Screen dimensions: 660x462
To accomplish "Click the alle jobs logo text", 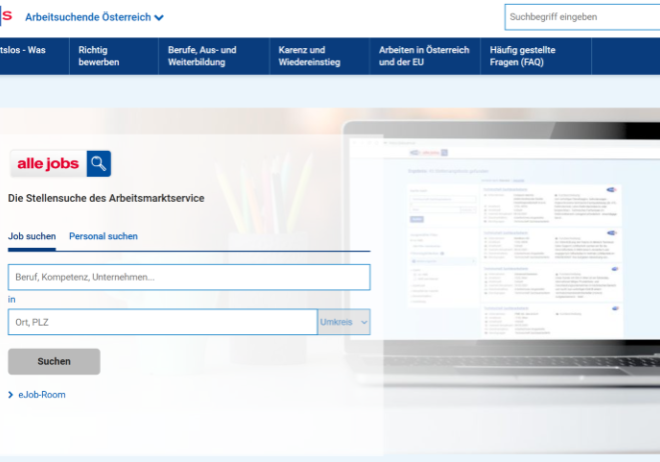I will click(x=48, y=164).
